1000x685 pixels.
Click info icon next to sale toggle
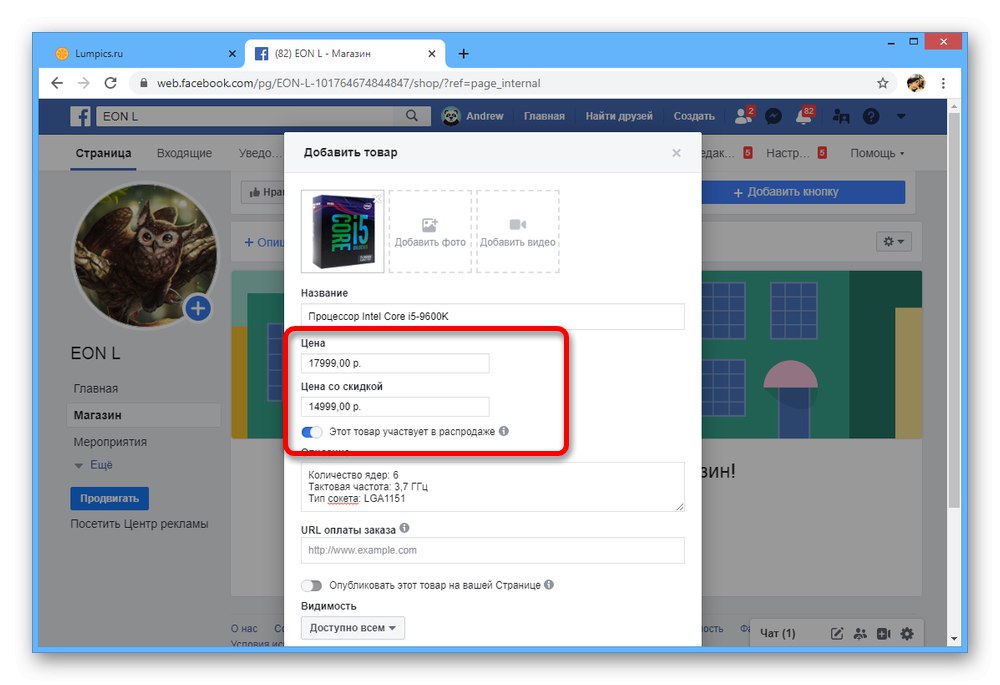click(x=504, y=431)
